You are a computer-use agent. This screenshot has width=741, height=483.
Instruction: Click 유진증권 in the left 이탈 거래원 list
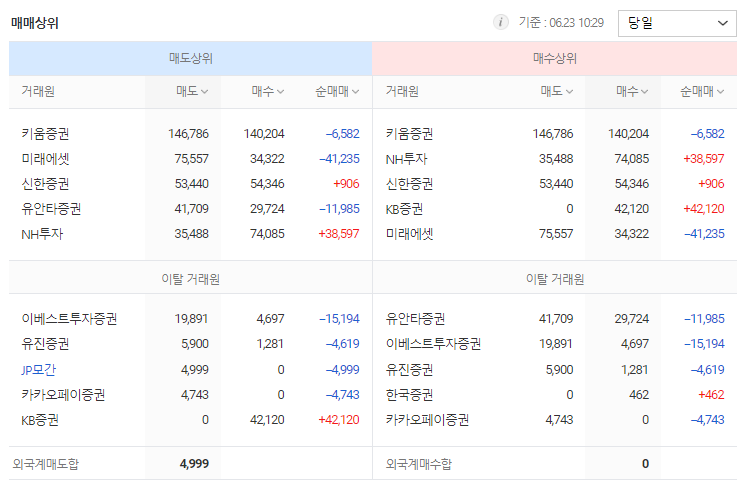click(x=45, y=344)
